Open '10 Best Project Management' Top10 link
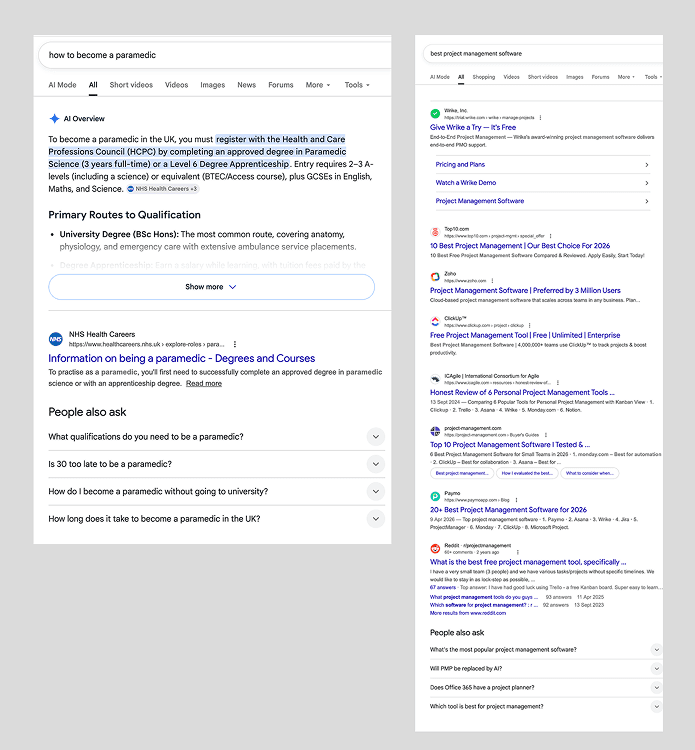 [520, 246]
